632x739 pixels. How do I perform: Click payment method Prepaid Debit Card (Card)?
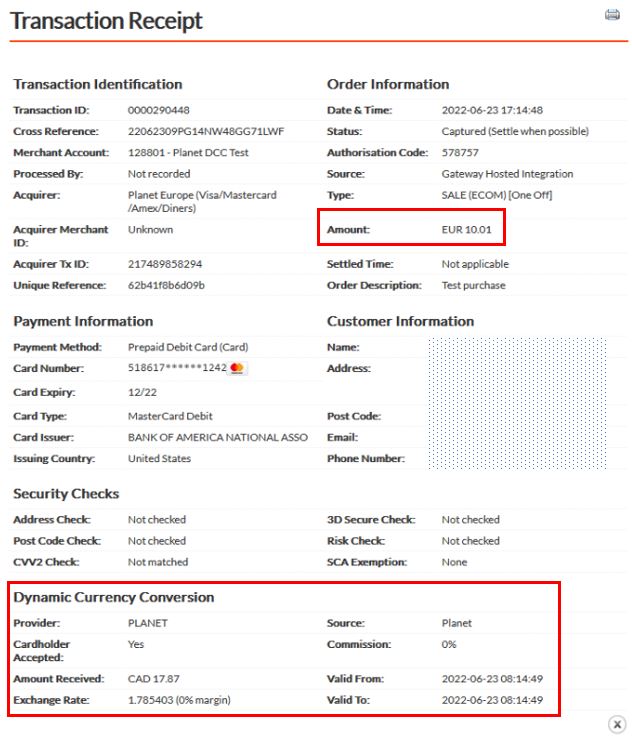click(x=188, y=347)
